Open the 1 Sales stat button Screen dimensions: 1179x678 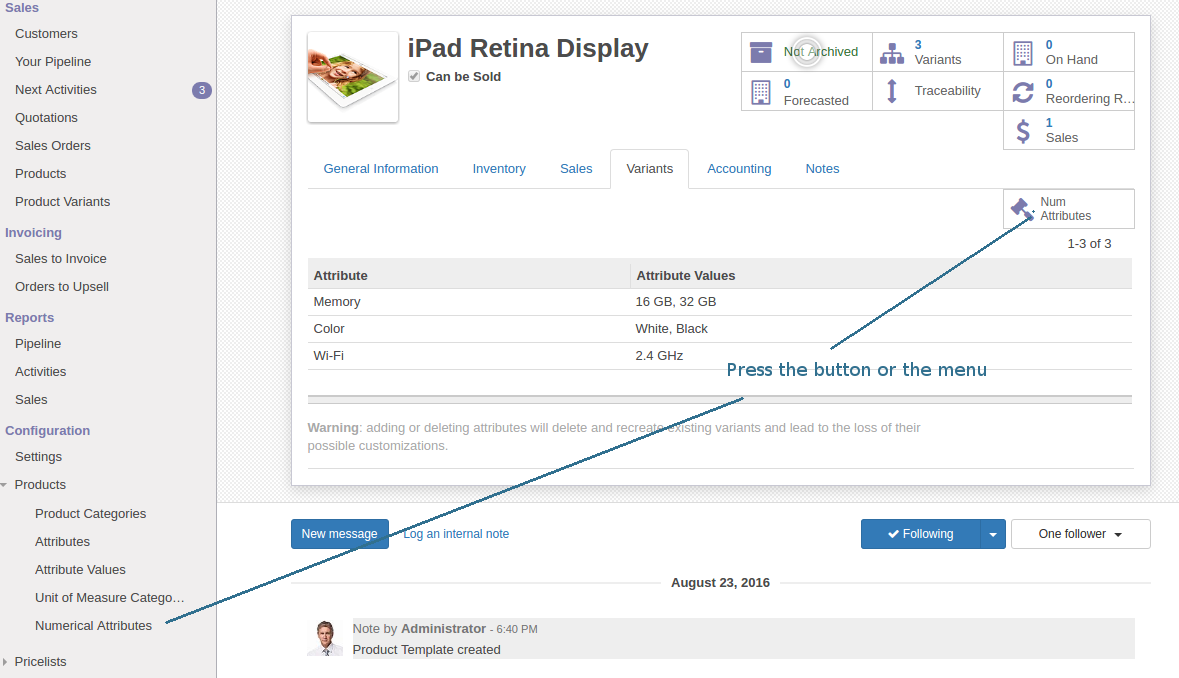(1068, 131)
